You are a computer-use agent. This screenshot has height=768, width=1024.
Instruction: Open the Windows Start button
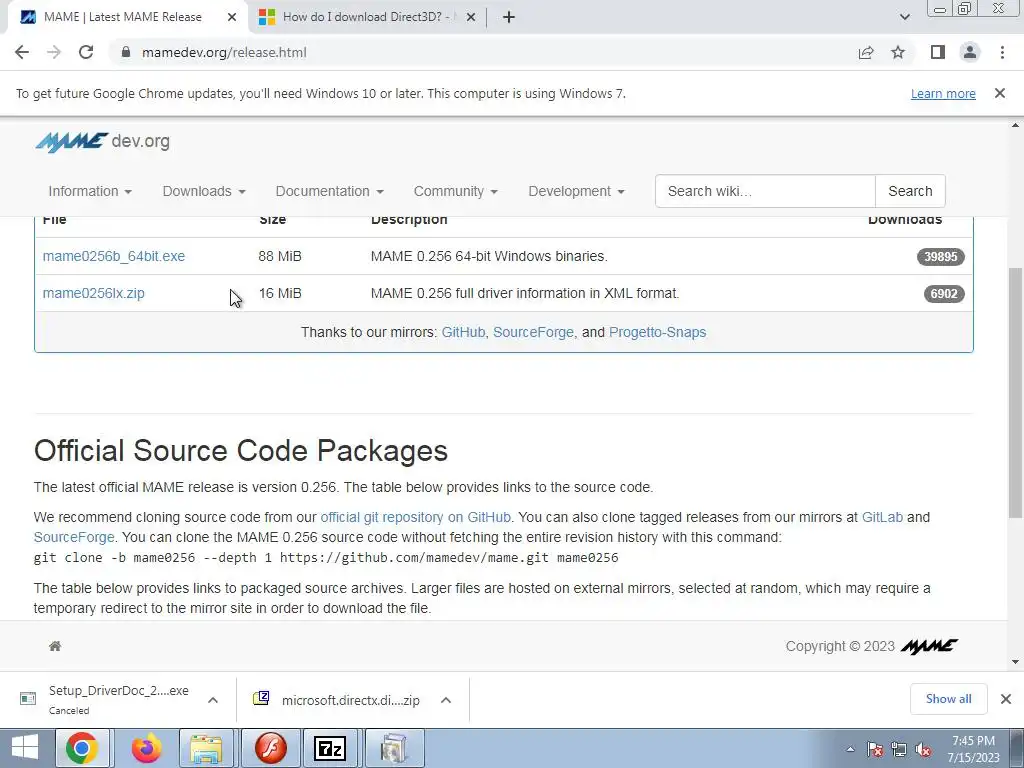(25, 748)
